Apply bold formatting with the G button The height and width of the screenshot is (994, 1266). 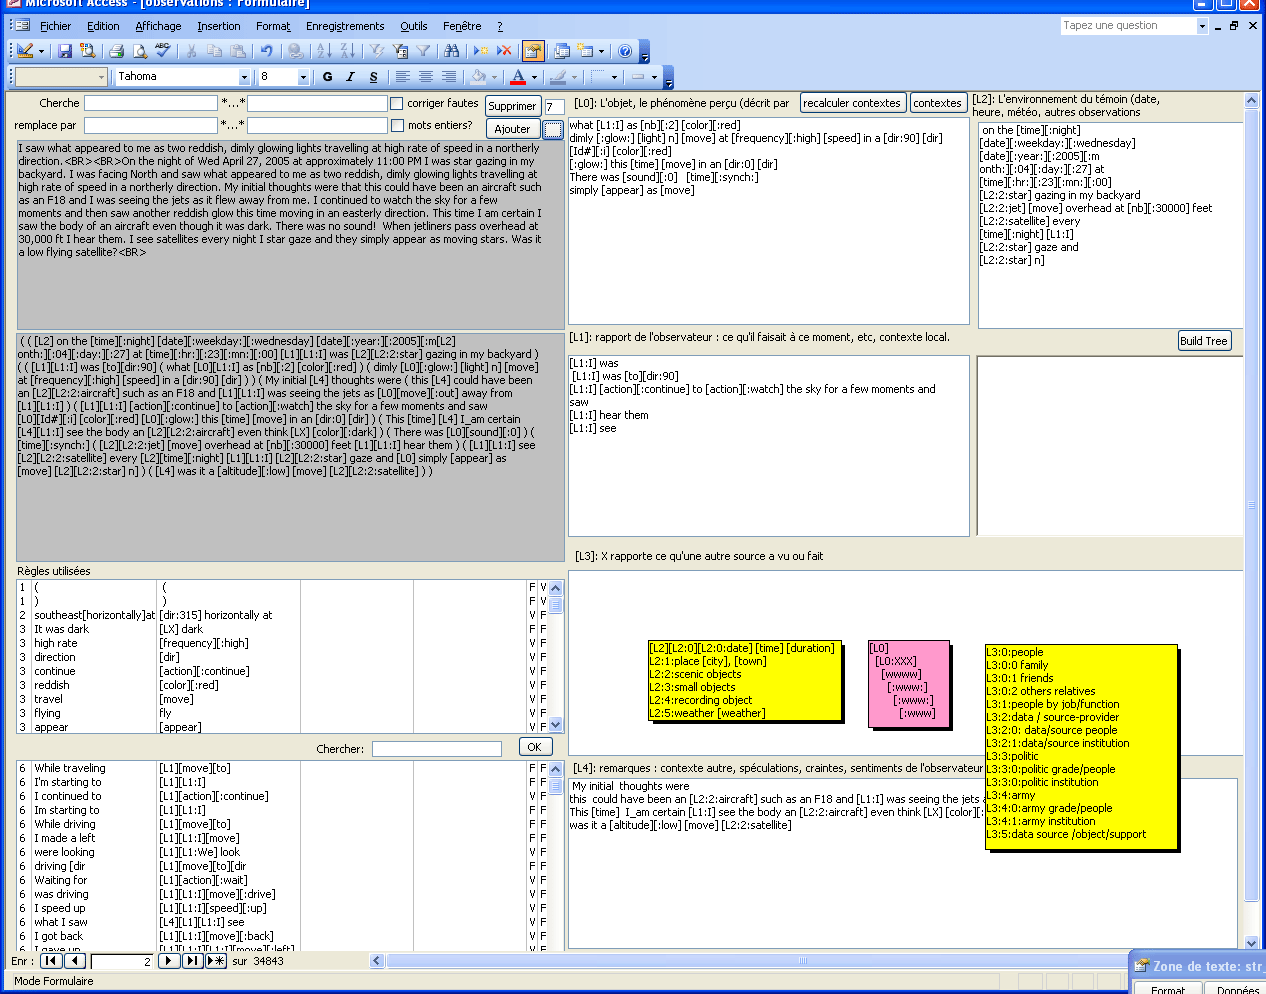(x=327, y=77)
